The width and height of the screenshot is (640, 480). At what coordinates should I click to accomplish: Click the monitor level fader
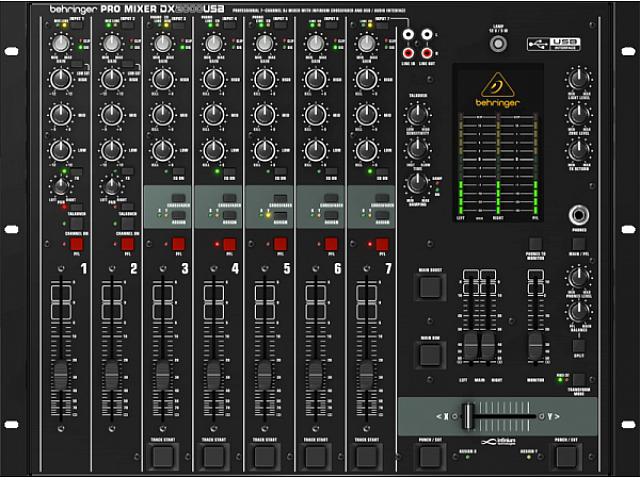(536, 345)
